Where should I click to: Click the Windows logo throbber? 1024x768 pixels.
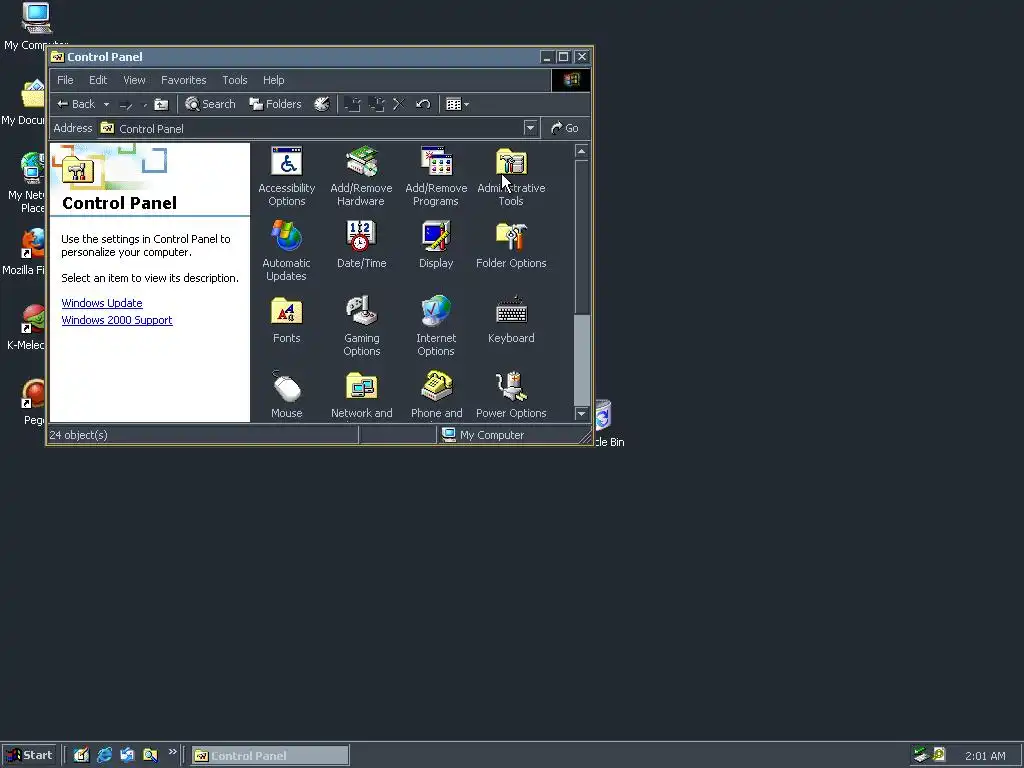[x=571, y=80]
